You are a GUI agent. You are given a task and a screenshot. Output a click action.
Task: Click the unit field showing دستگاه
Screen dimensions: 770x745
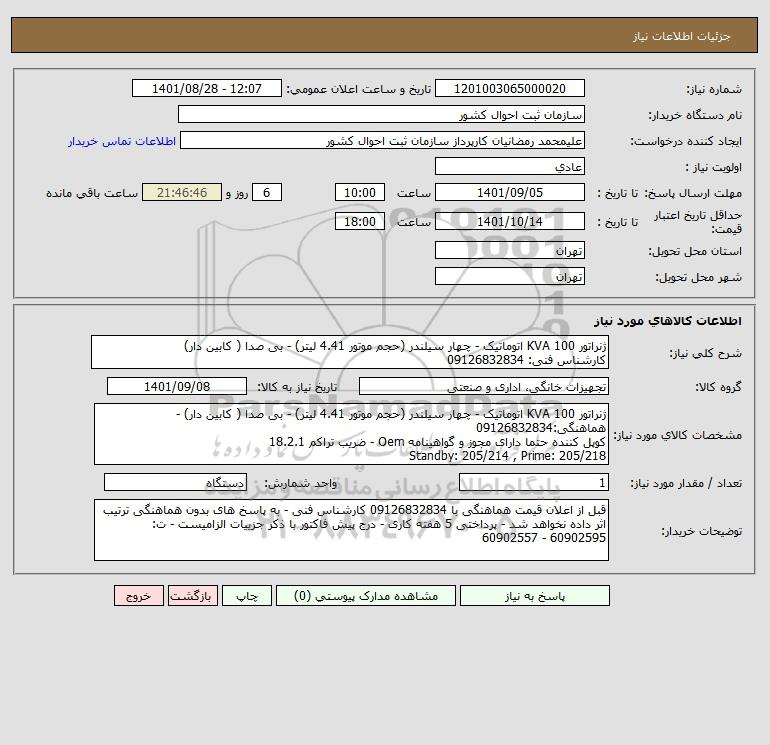tap(175, 483)
